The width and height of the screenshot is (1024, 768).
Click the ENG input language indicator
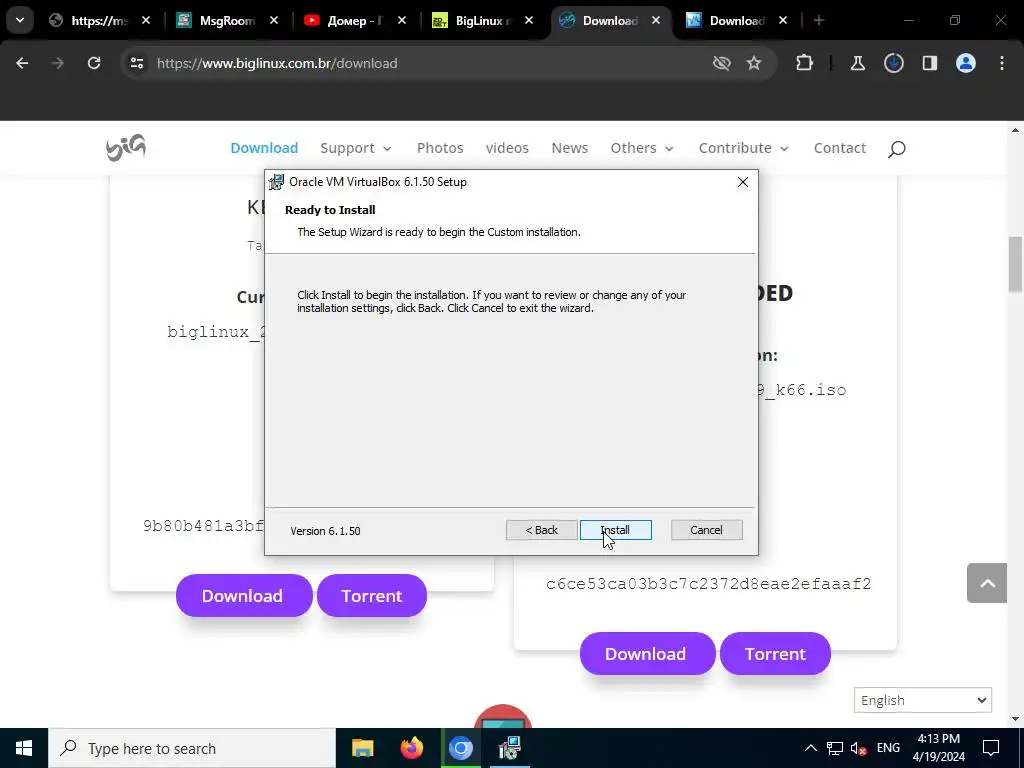click(x=888, y=748)
